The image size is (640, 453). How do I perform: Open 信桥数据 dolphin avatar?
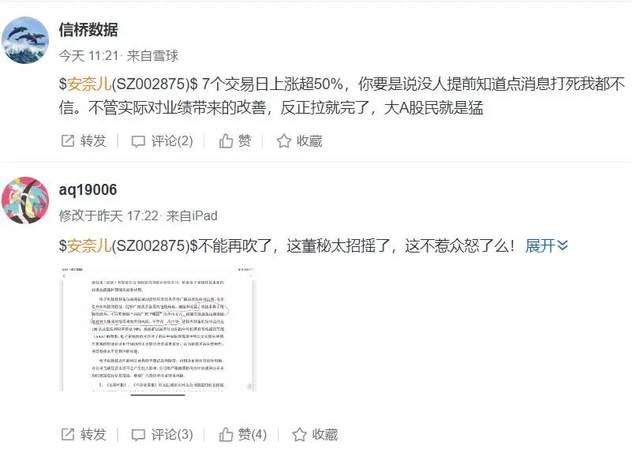pyautogui.click(x=25, y=40)
